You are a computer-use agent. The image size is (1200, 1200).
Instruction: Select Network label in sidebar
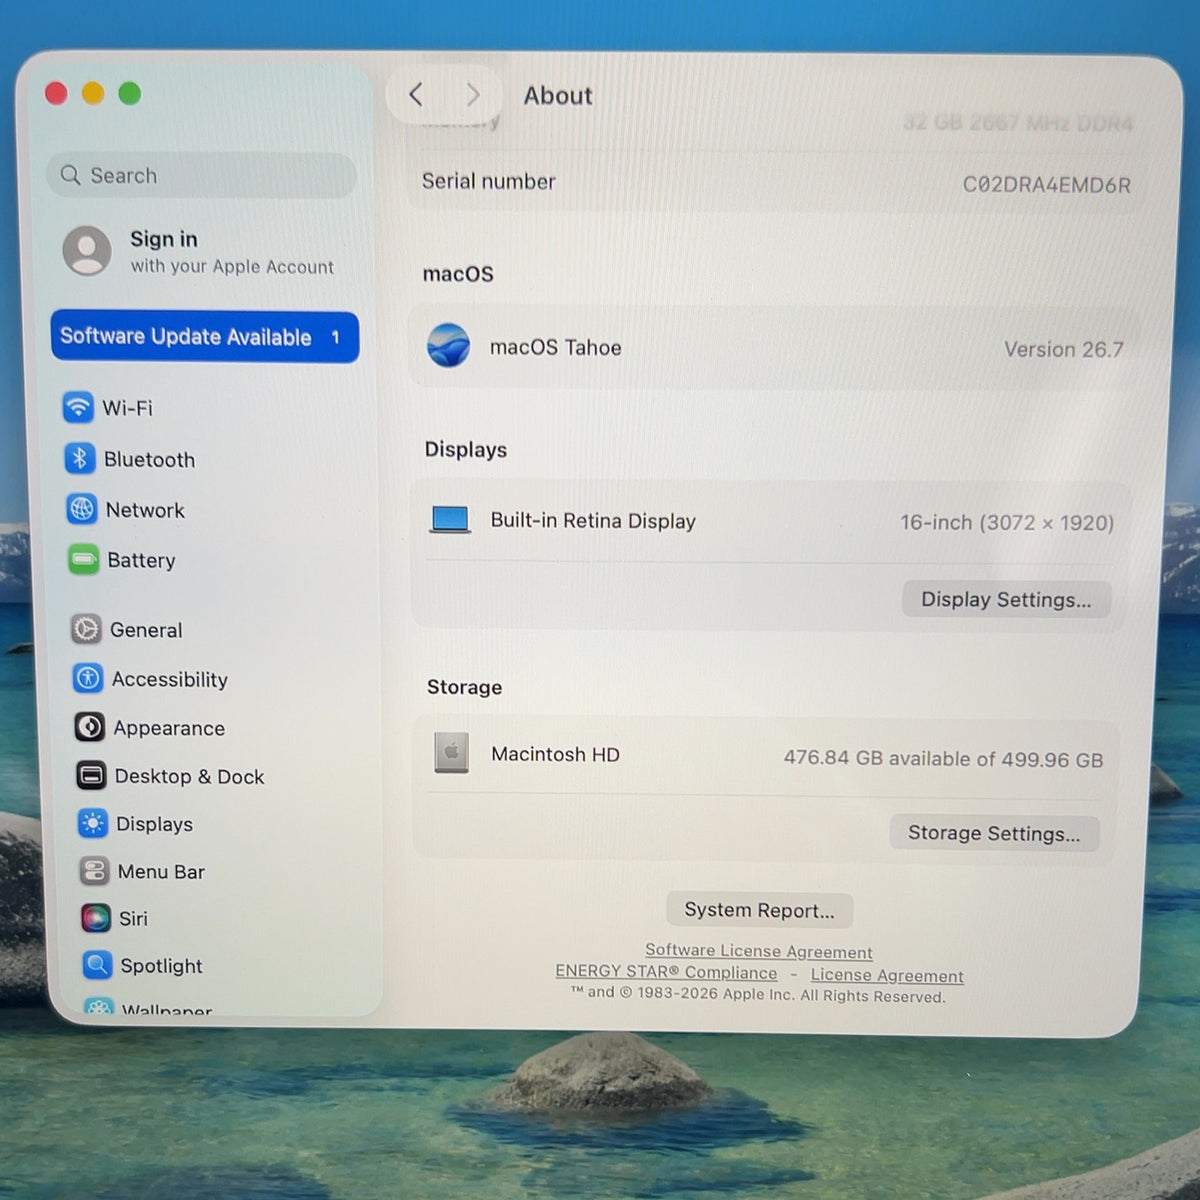pyautogui.click(x=145, y=510)
